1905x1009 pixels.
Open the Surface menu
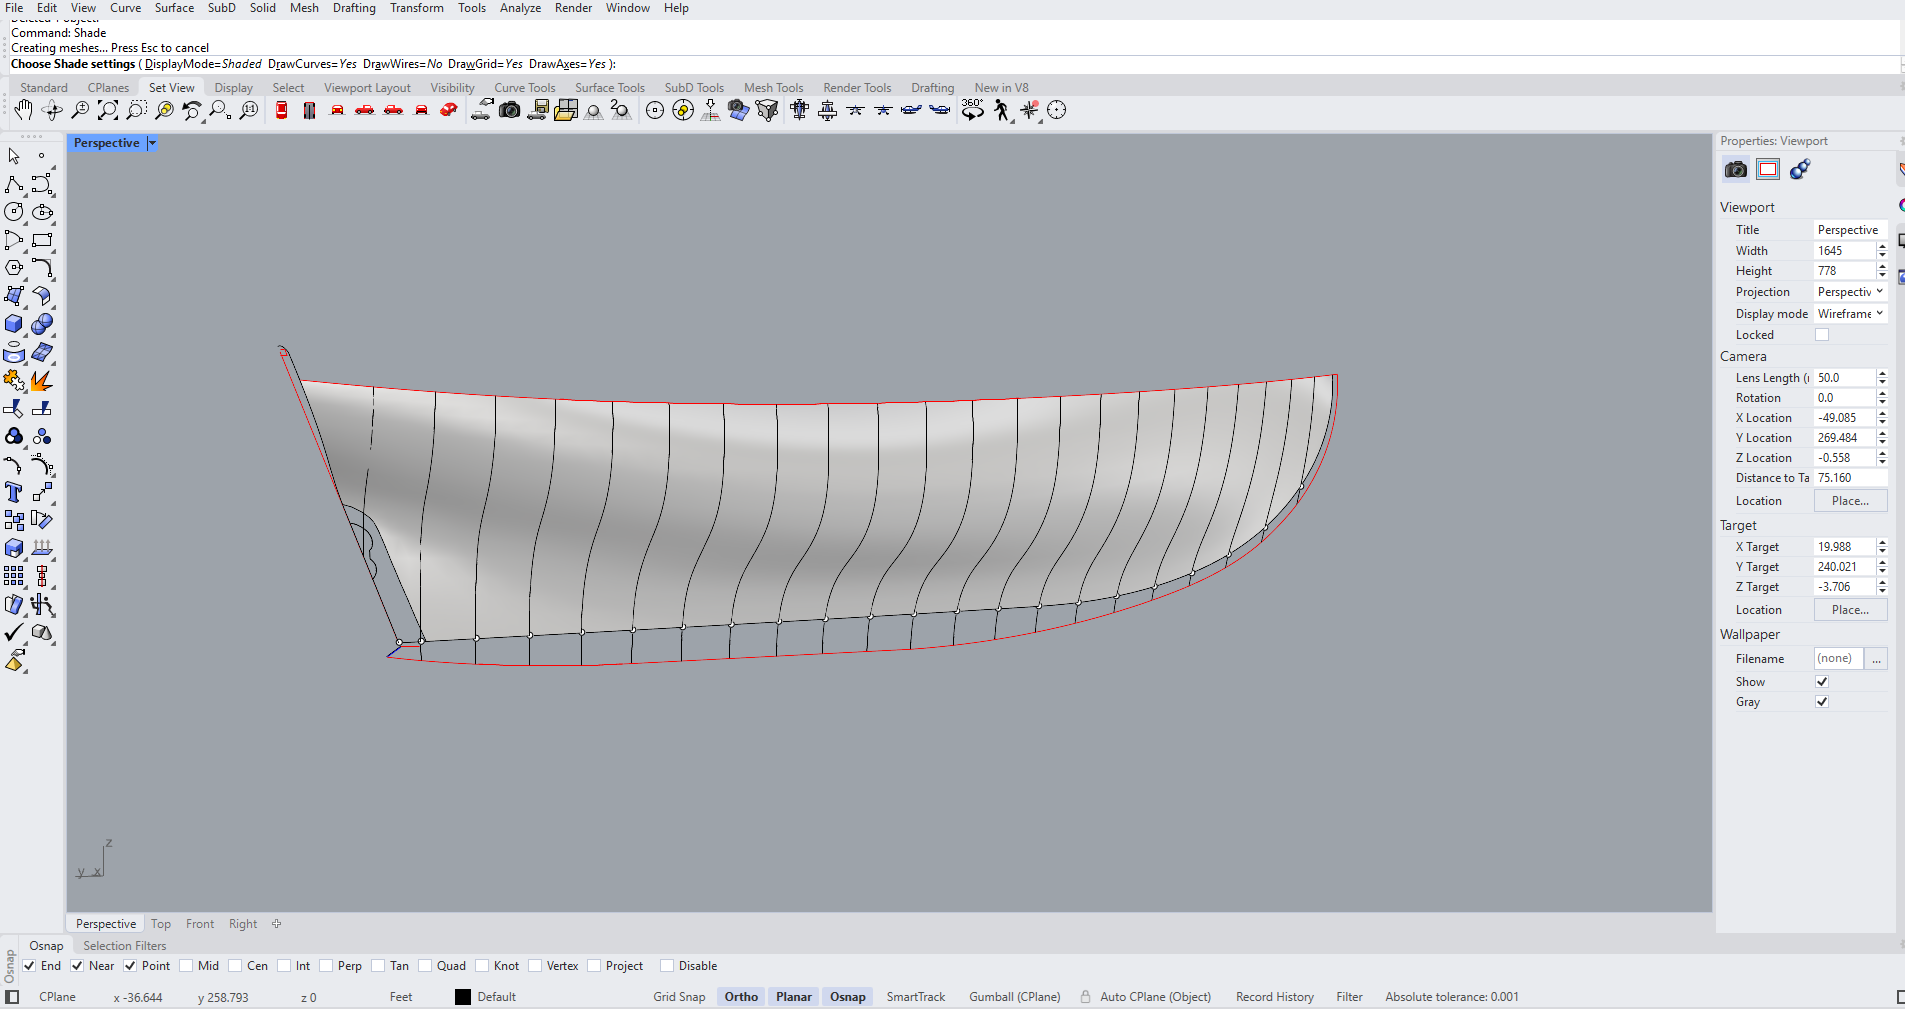174,8
